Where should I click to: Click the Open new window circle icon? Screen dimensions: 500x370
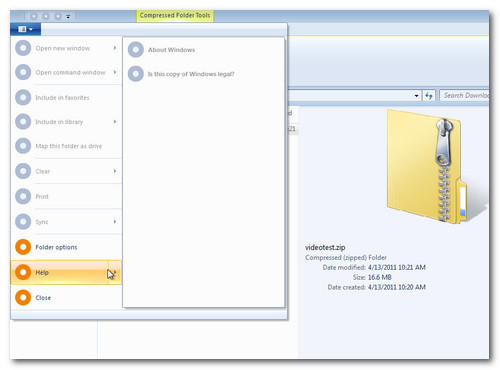click(x=23, y=48)
